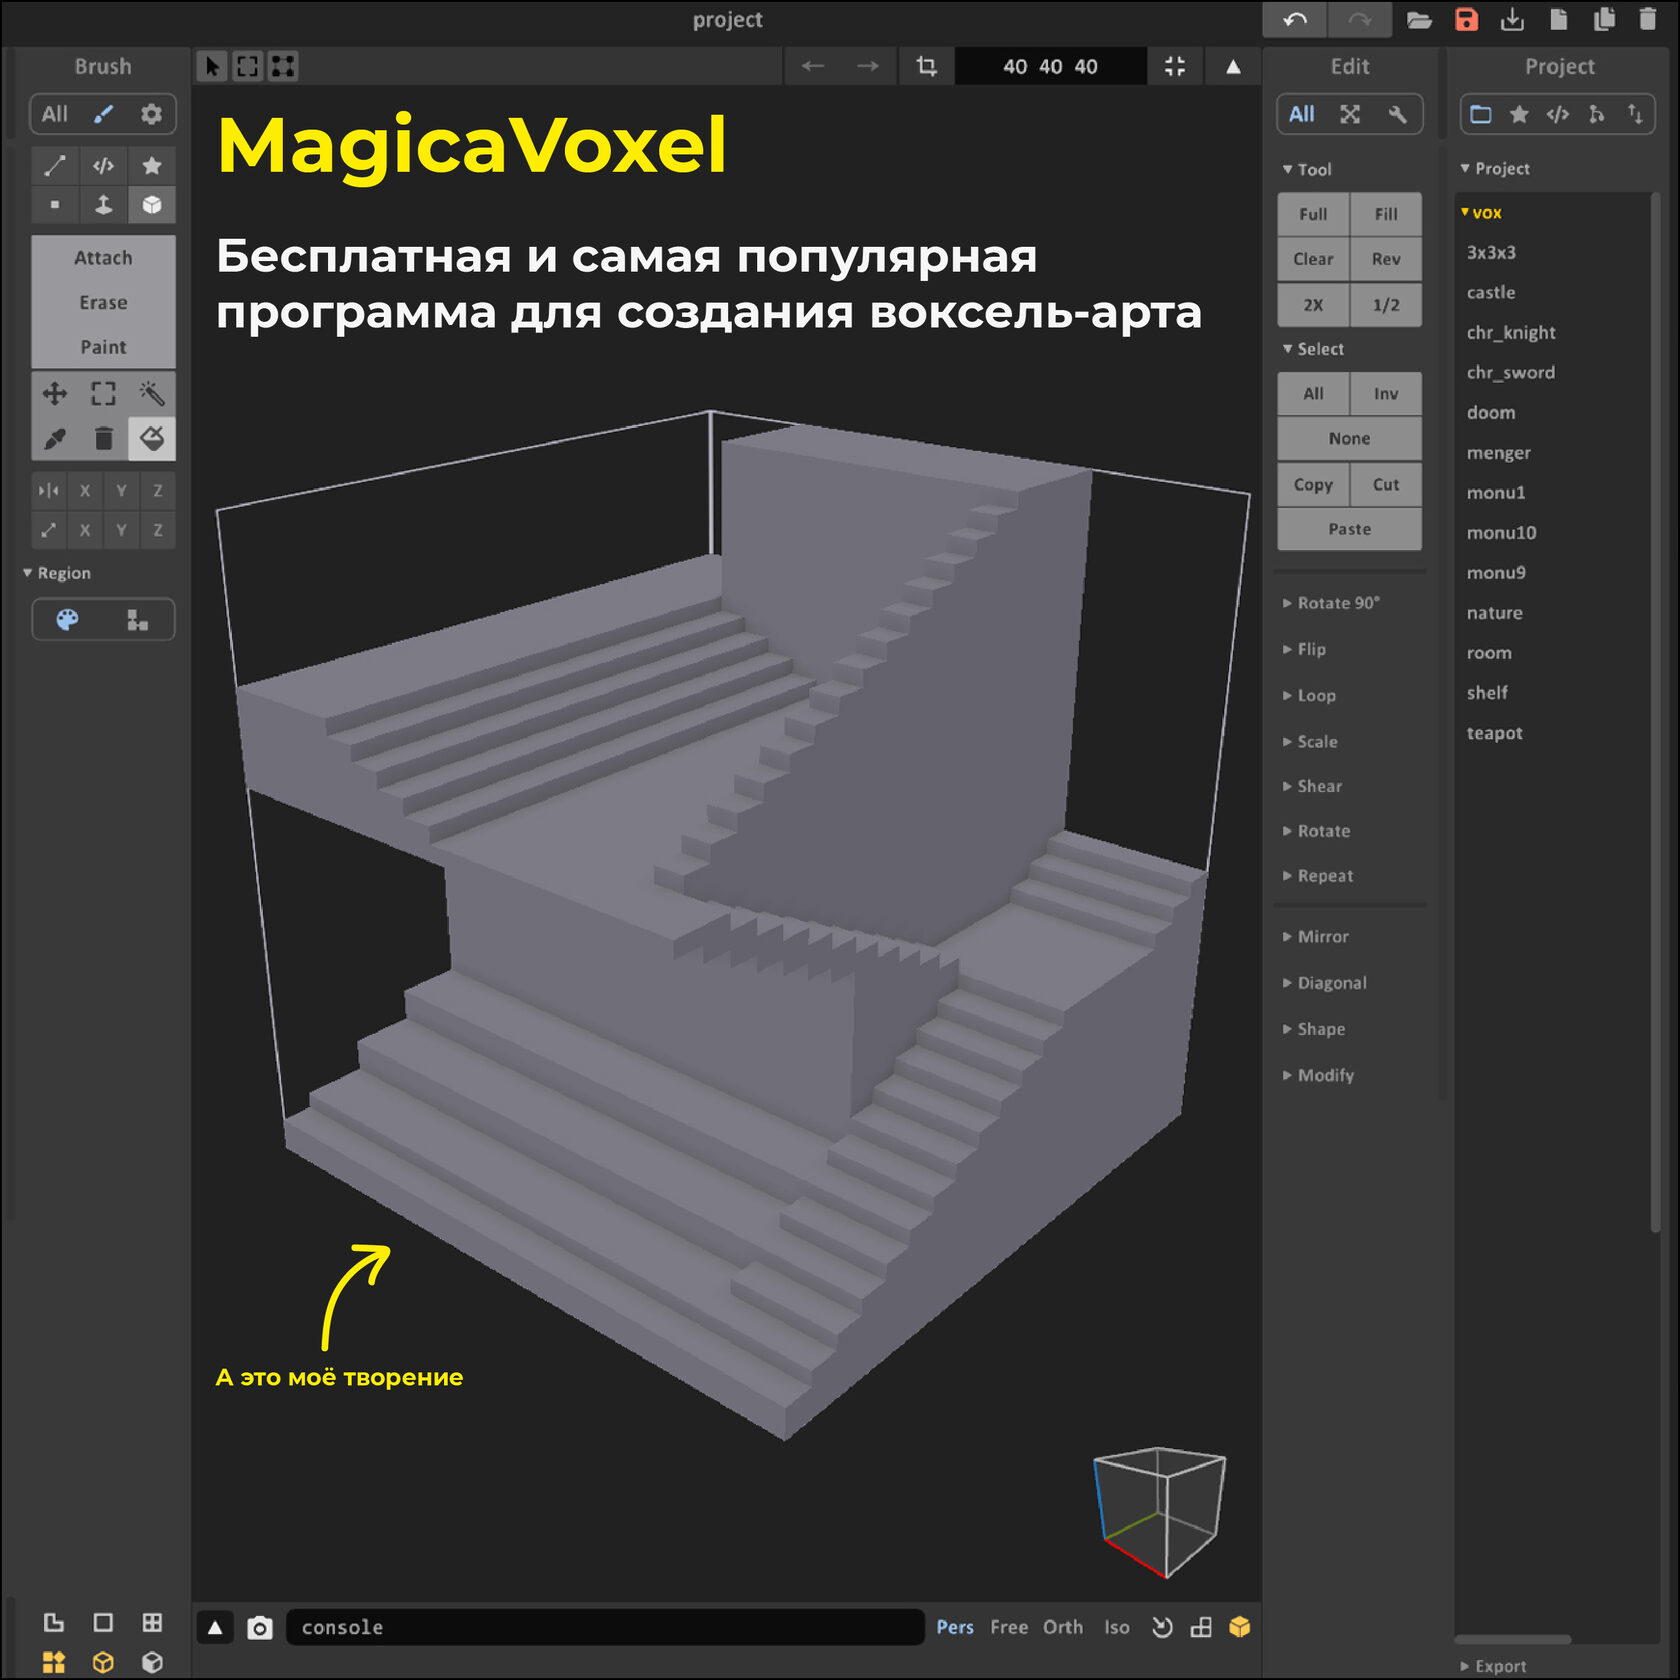Select the Voxel brush small square icon
This screenshot has width=1680, height=1680.
(x=55, y=205)
